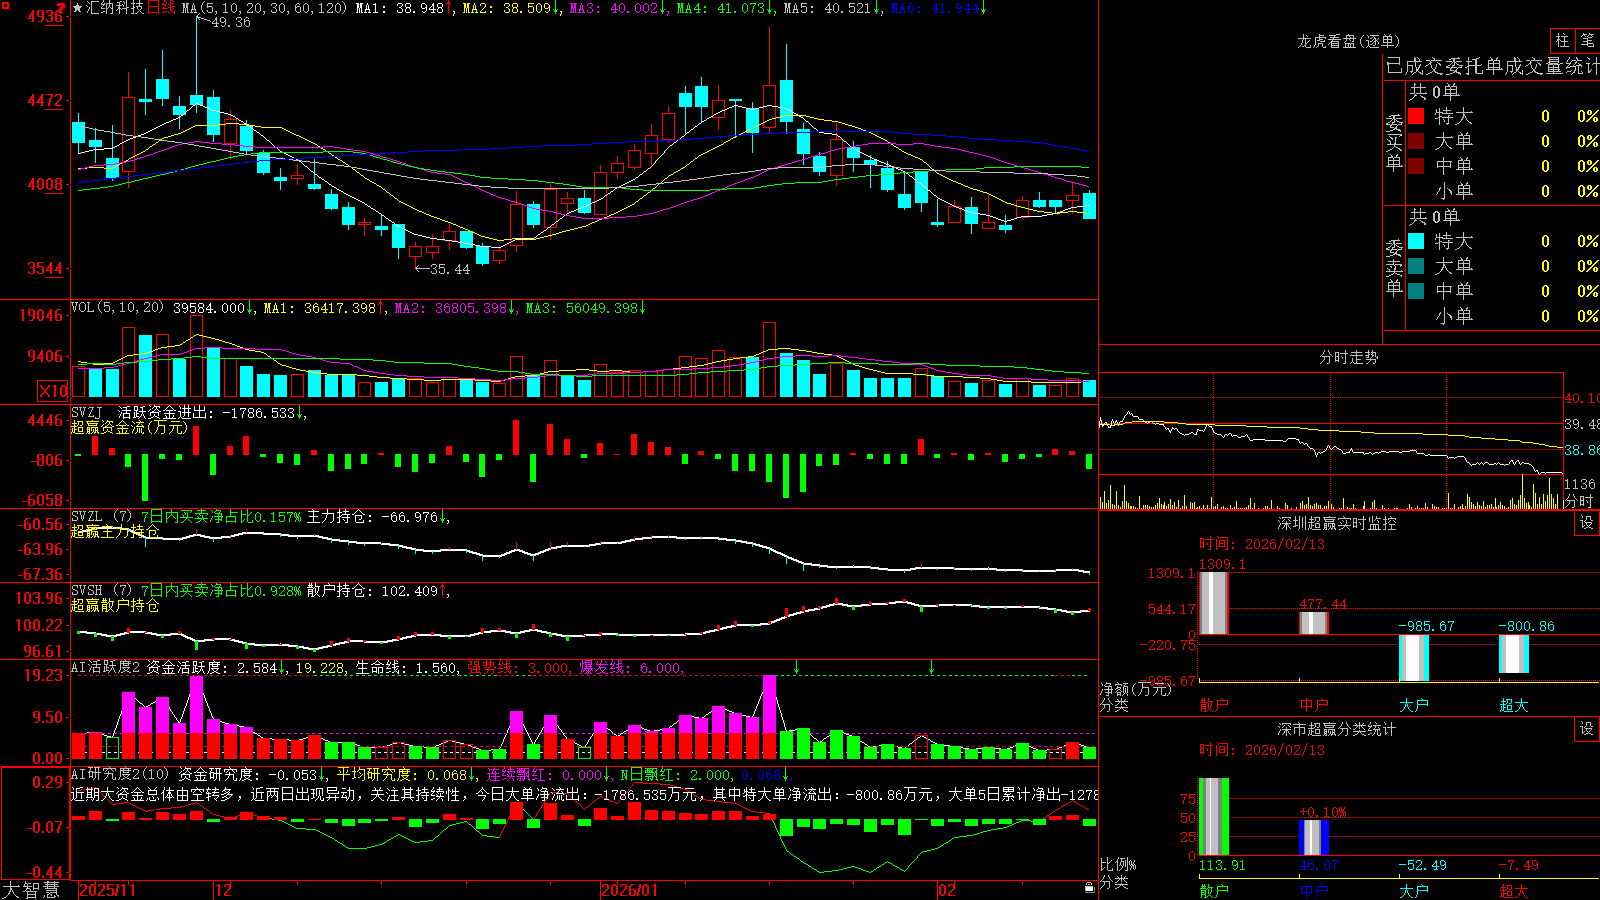Switch to 柱 bar view
The height and width of the screenshot is (900, 1600).
1562,40
